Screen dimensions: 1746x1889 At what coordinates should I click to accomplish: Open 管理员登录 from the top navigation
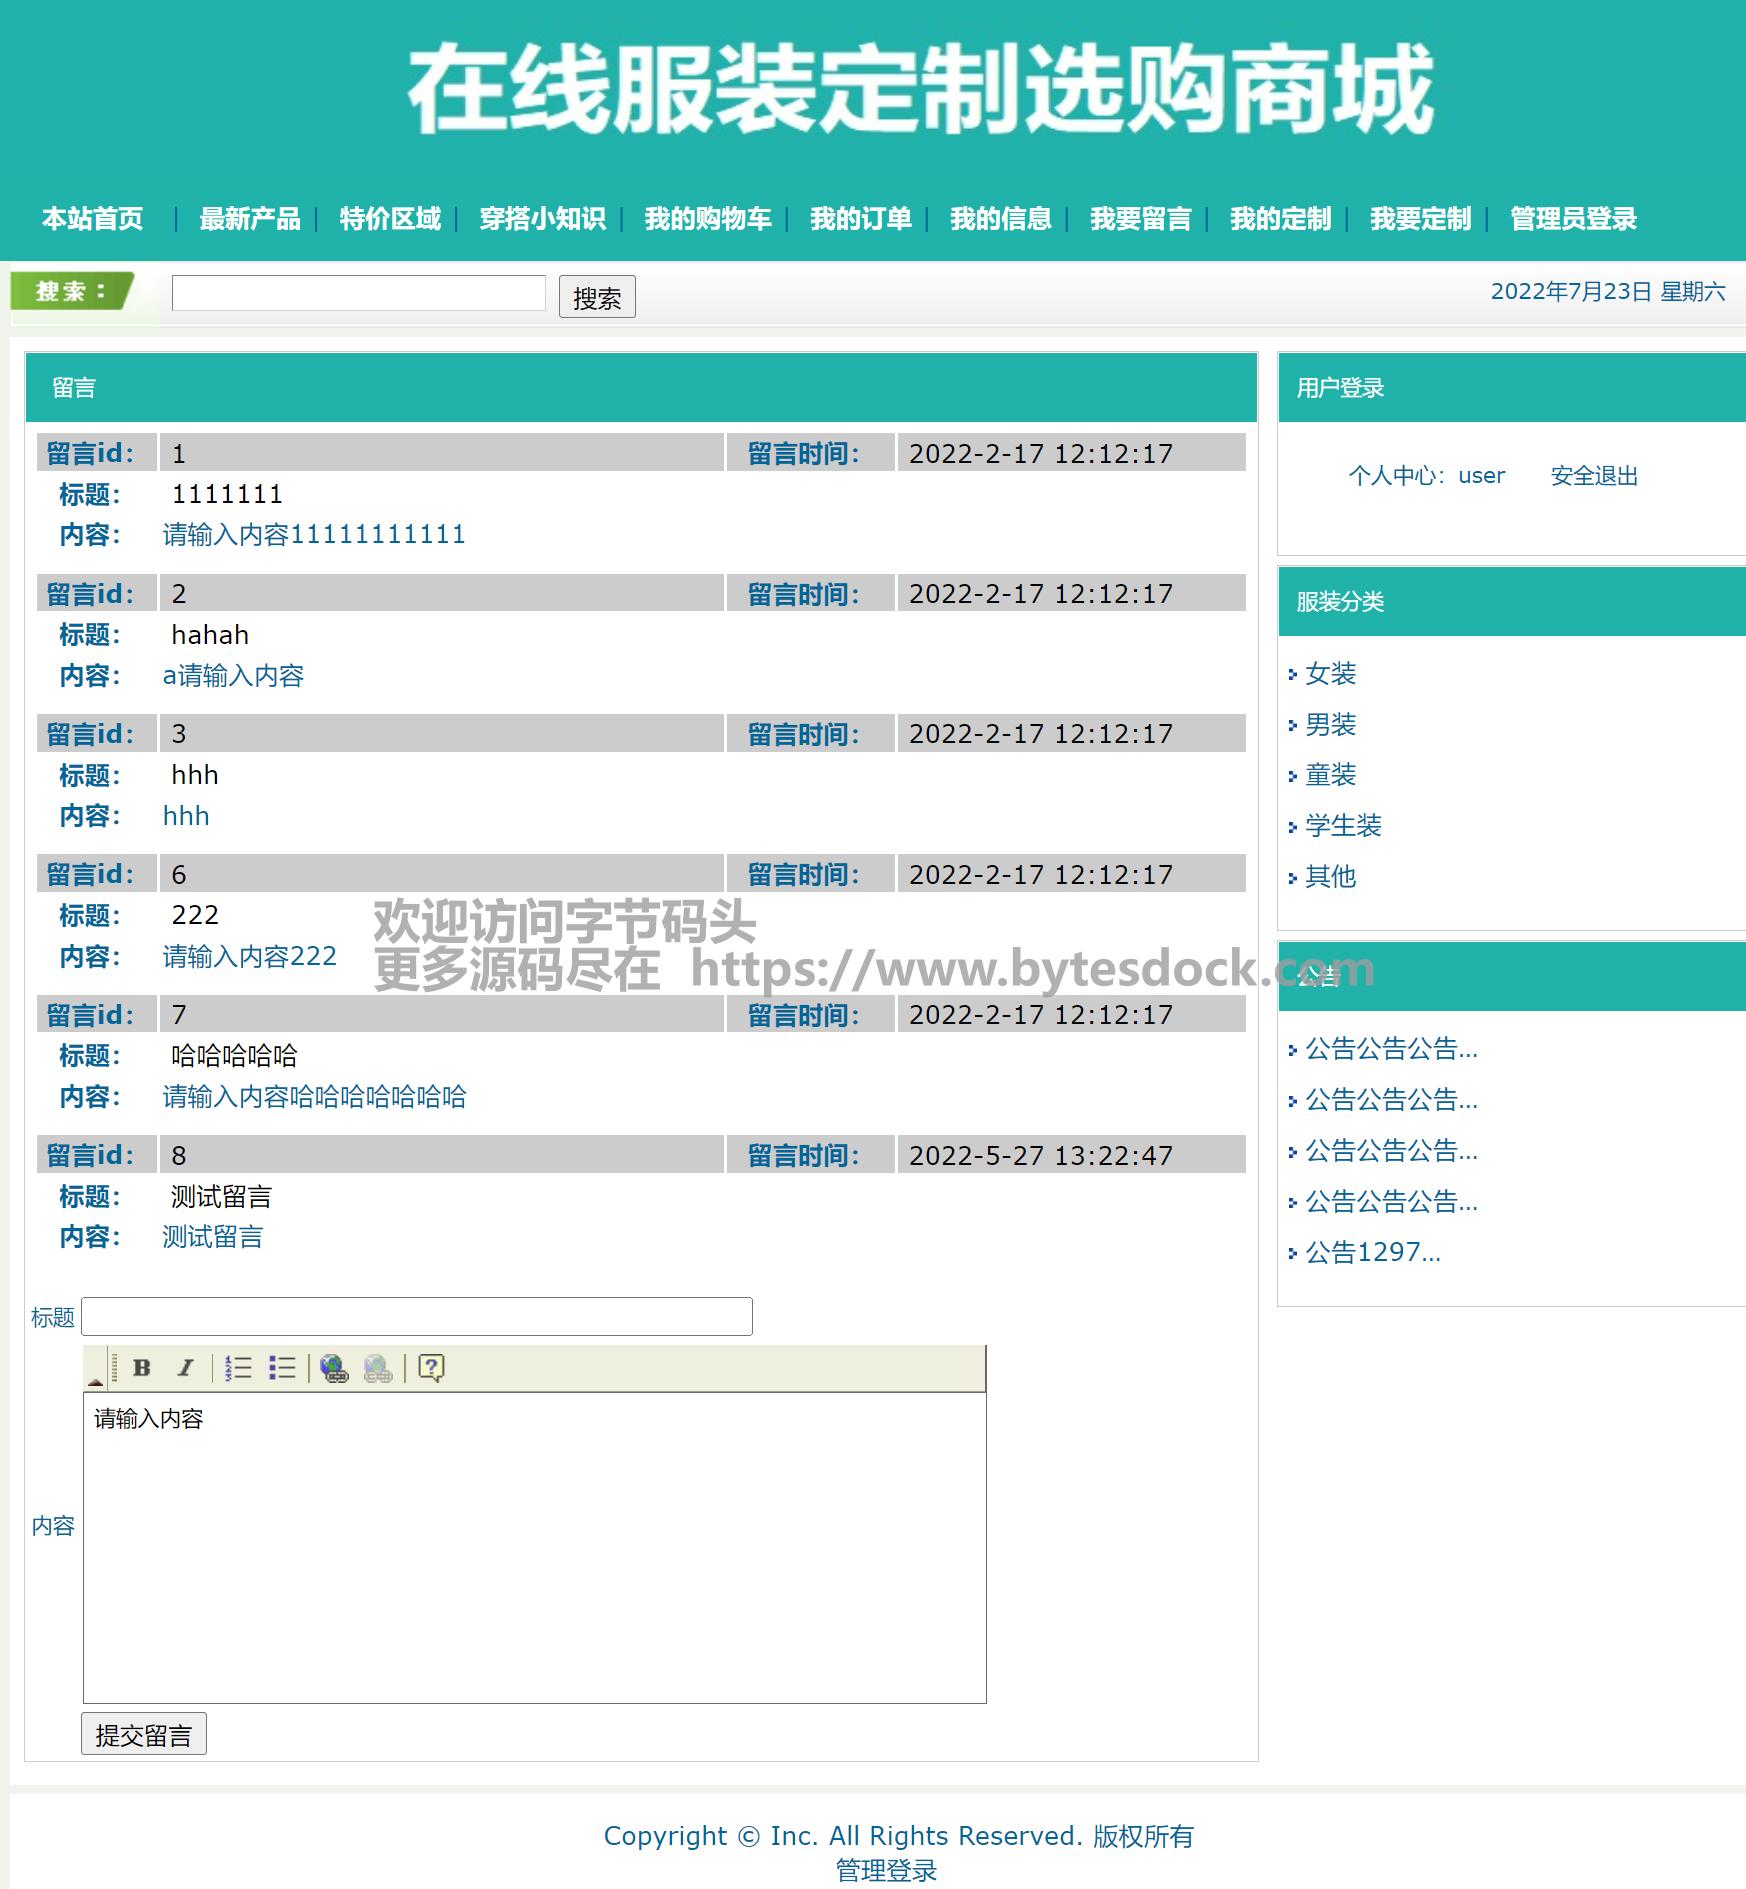click(1573, 219)
